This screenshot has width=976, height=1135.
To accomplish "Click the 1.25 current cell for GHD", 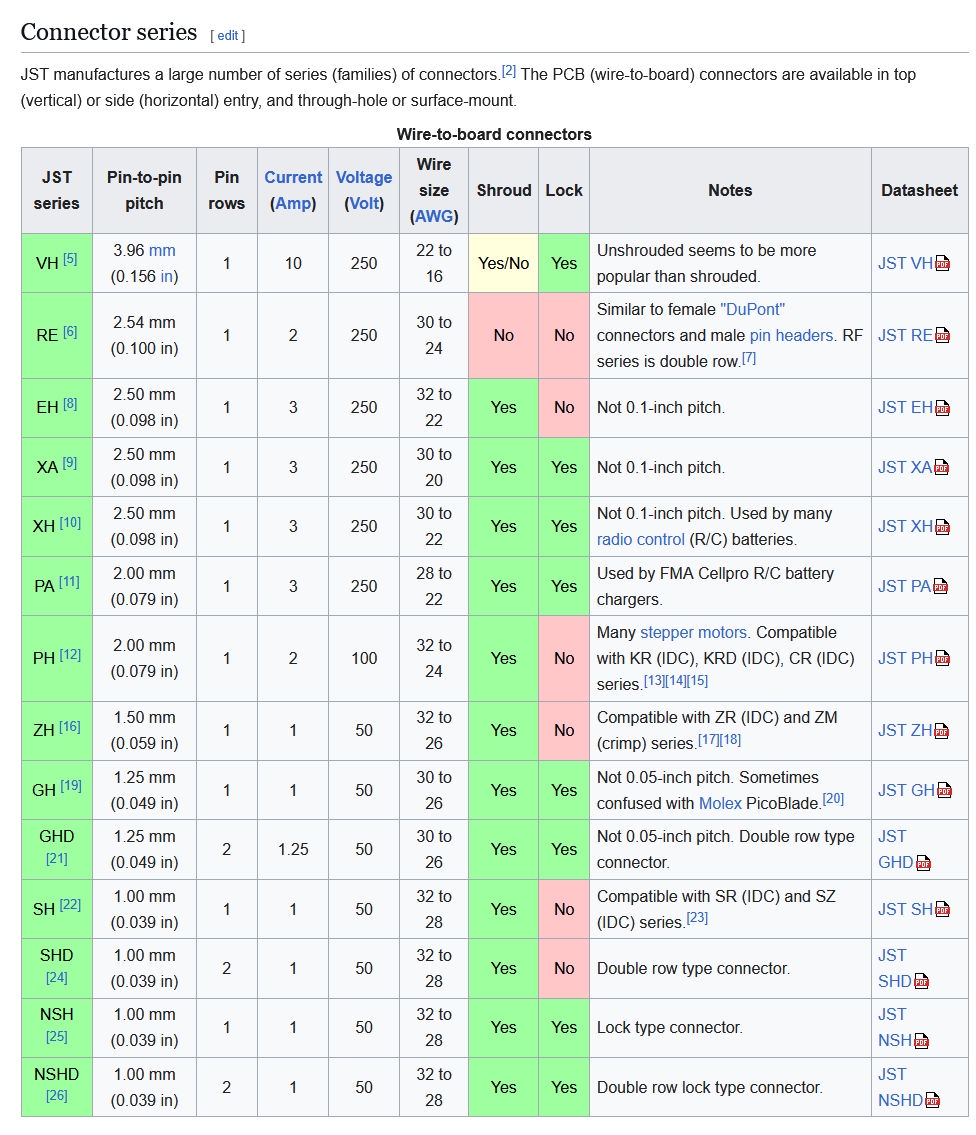I will (x=293, y=850).
